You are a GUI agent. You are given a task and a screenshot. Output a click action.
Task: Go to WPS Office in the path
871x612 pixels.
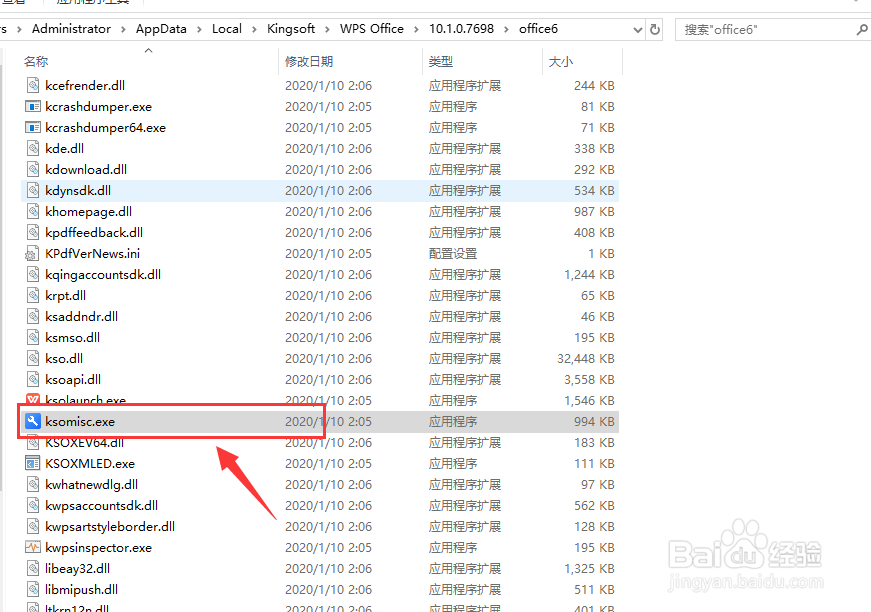pos(372,29)
